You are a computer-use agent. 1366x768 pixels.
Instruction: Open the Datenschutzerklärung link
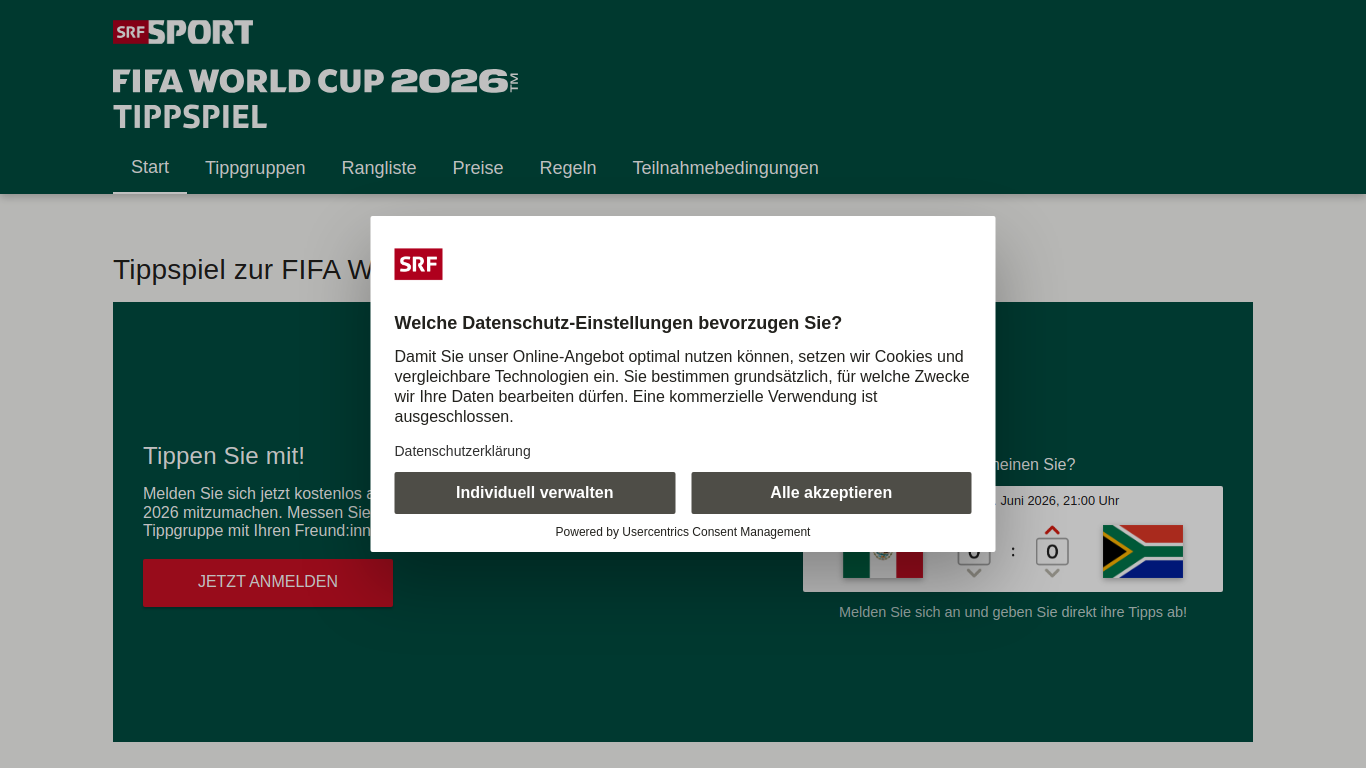462,451
